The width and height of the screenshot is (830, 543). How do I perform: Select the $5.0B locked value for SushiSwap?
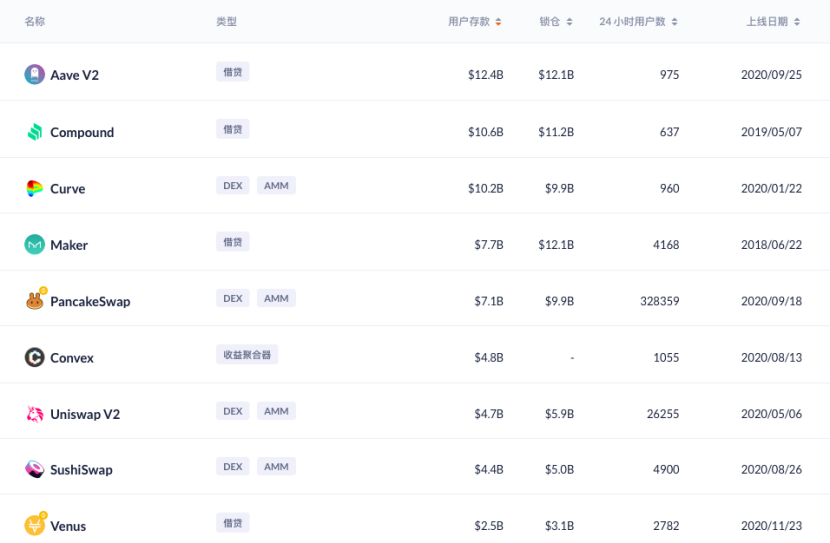pyautogui.click(x=560, y=469)
